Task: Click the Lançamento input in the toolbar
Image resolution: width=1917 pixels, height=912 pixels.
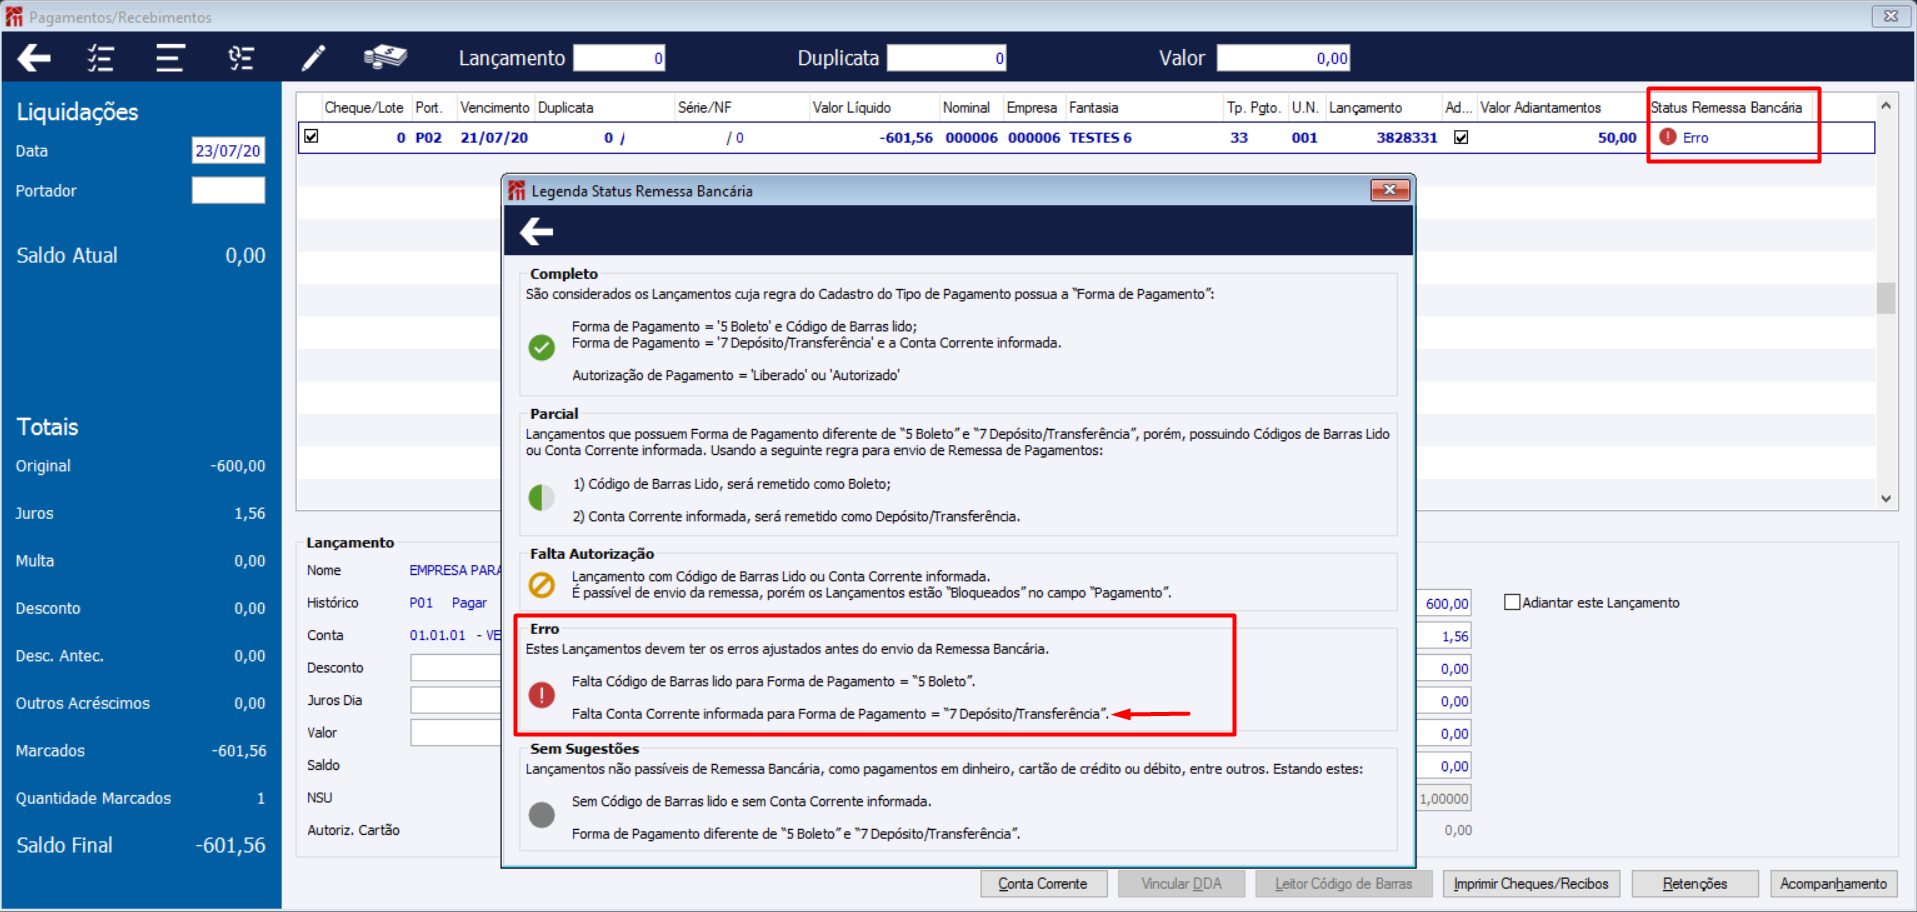Action: point(619,58)
